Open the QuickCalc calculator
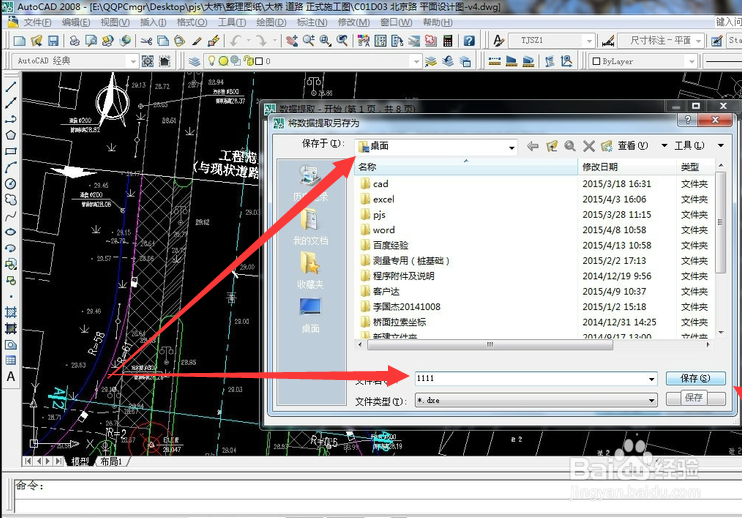742x518 pixels. coord(448,41)
